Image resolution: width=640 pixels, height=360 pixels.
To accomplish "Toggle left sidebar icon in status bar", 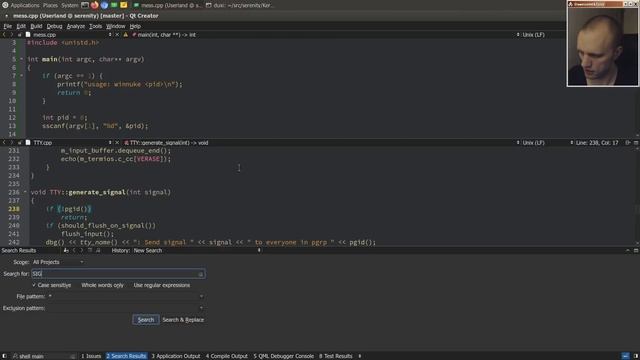I will [4, 356].
